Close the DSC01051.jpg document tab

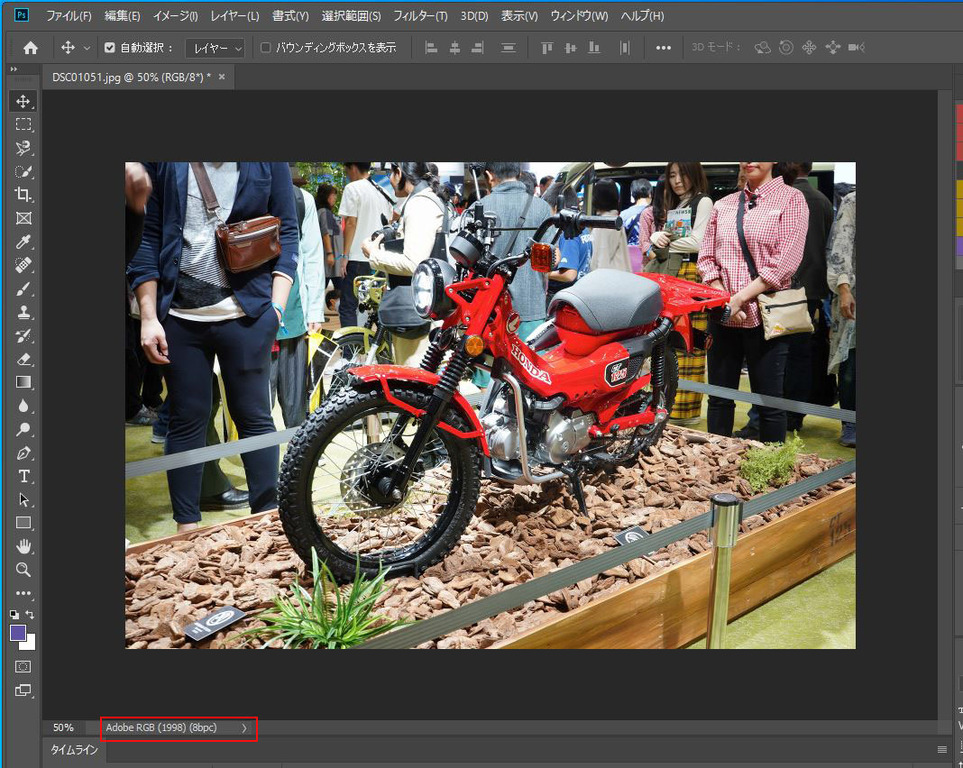coord(222,77)
